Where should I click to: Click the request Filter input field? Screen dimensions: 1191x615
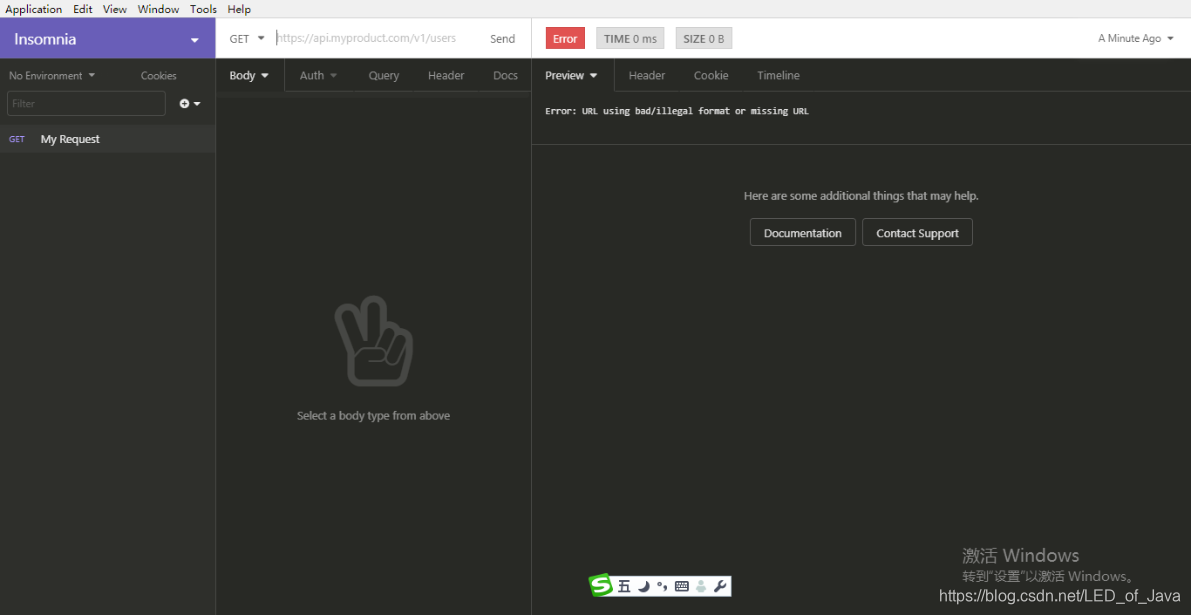(87, 103)
